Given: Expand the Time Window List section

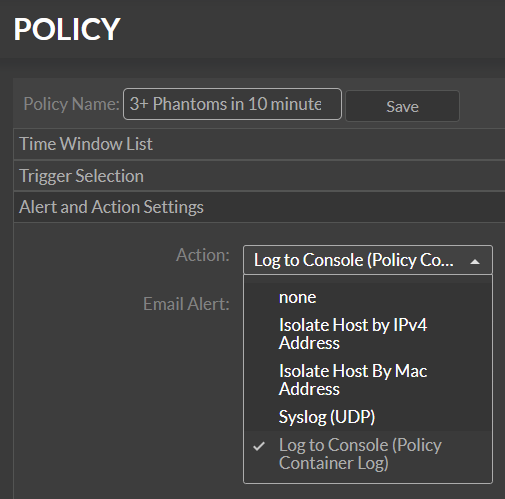Looking at the screenshot, I should tap(259, 144).
